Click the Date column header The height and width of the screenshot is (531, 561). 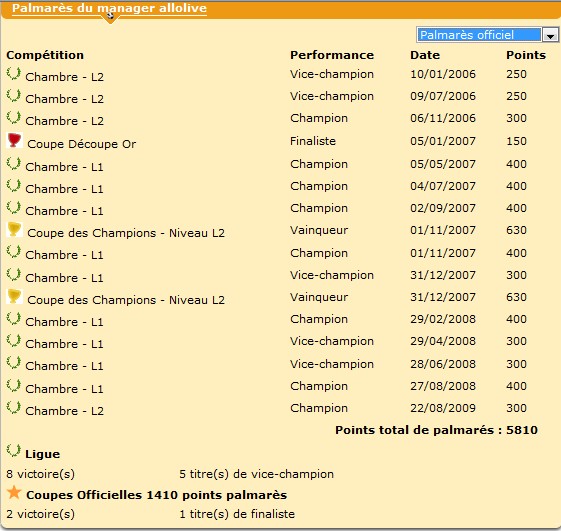[425, 55]
